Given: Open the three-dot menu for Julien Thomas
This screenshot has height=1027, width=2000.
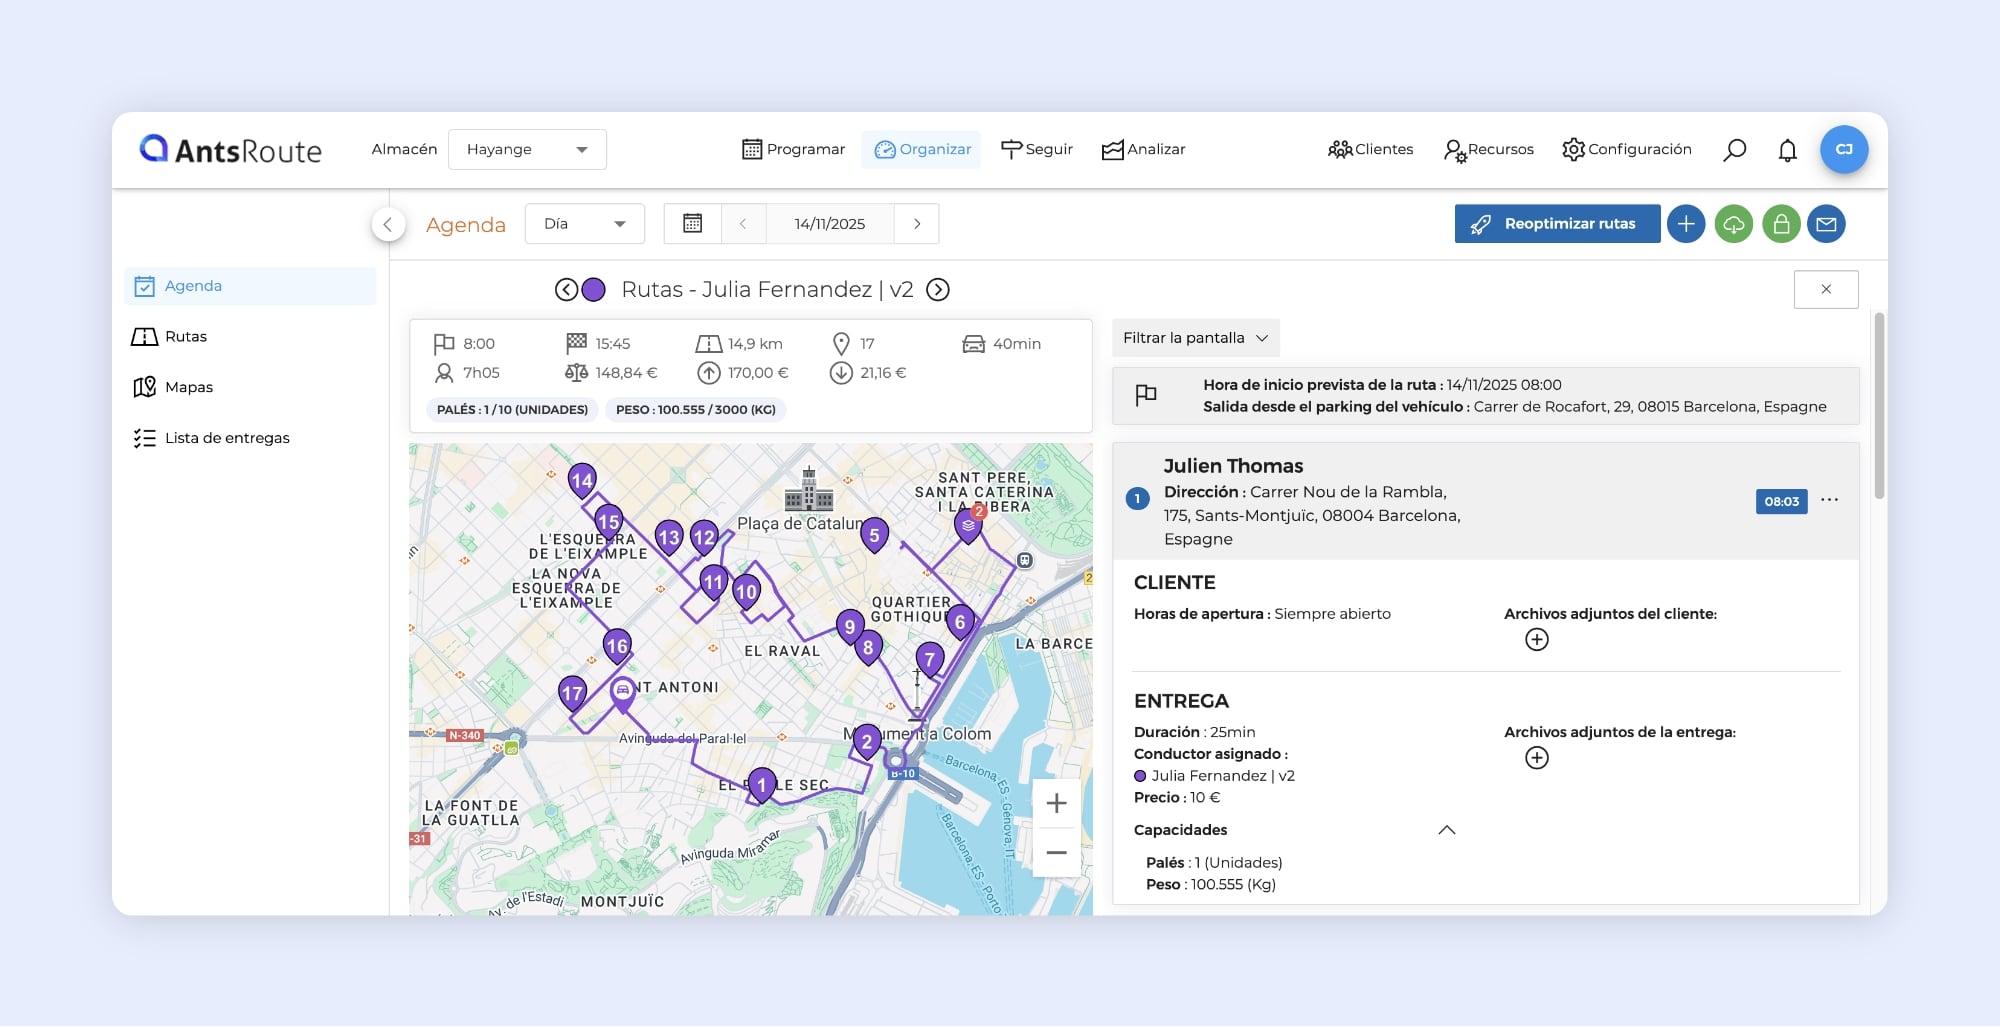Looking at the screenshot, I should (x=1829, y=500).
